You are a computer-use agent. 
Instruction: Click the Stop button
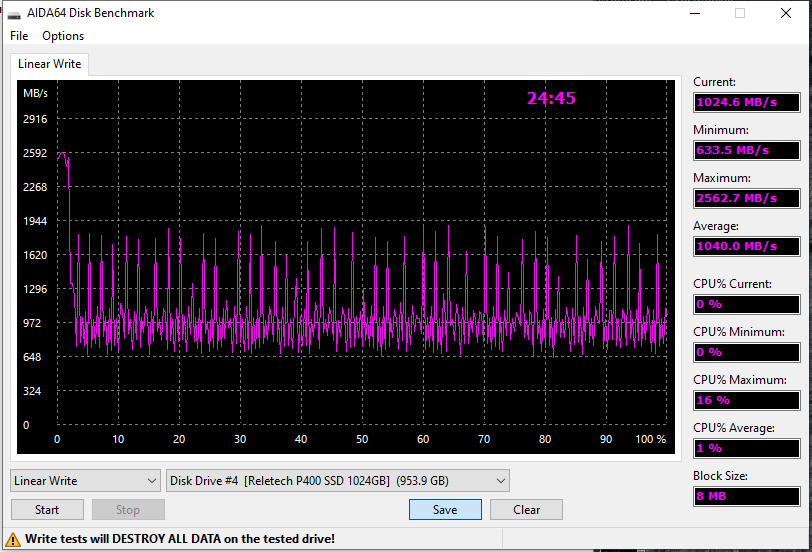coord(128,510)
